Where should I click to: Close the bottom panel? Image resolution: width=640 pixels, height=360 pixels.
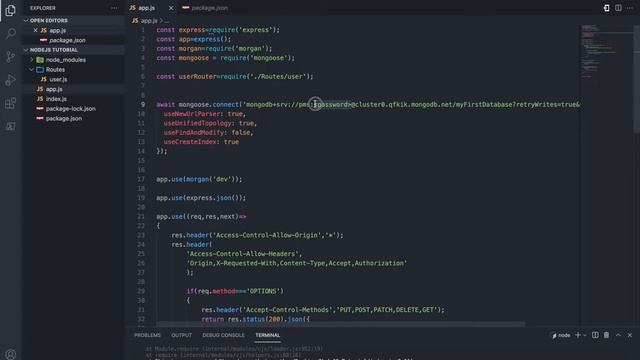(x=630, y=335)
